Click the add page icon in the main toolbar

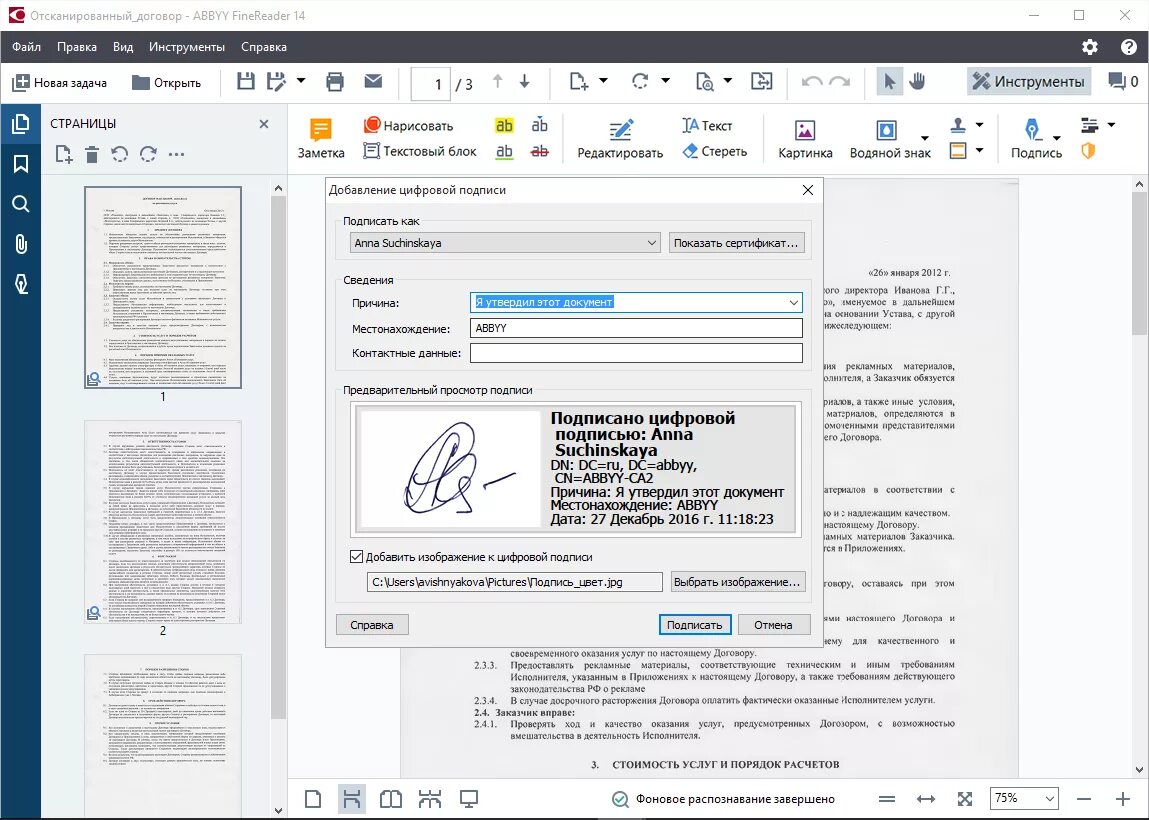pos(579,81)
